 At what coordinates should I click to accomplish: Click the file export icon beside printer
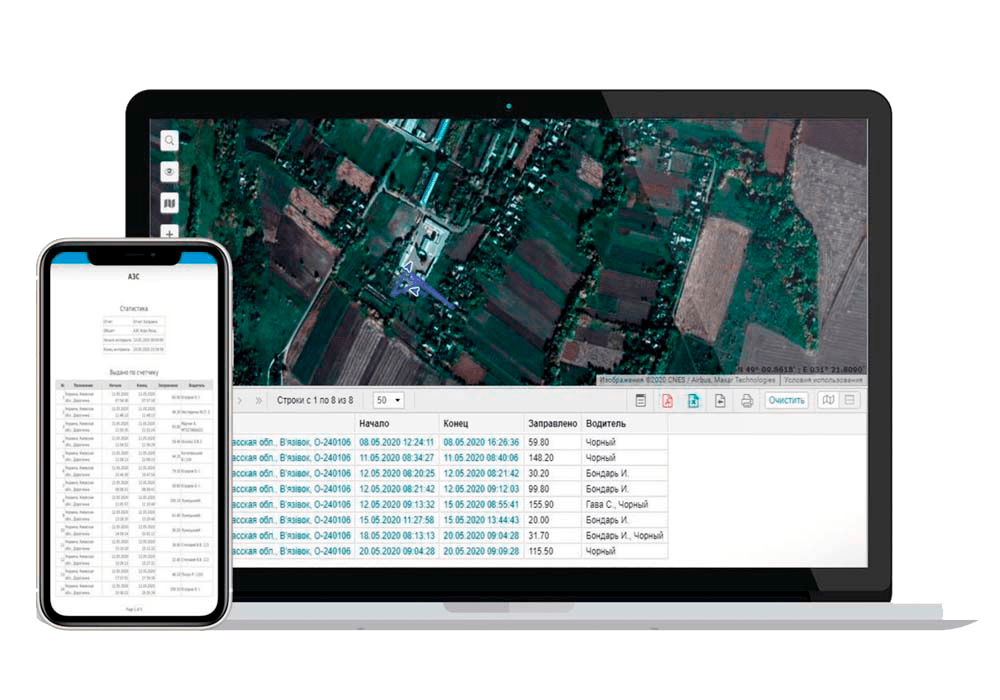[719, 401]
